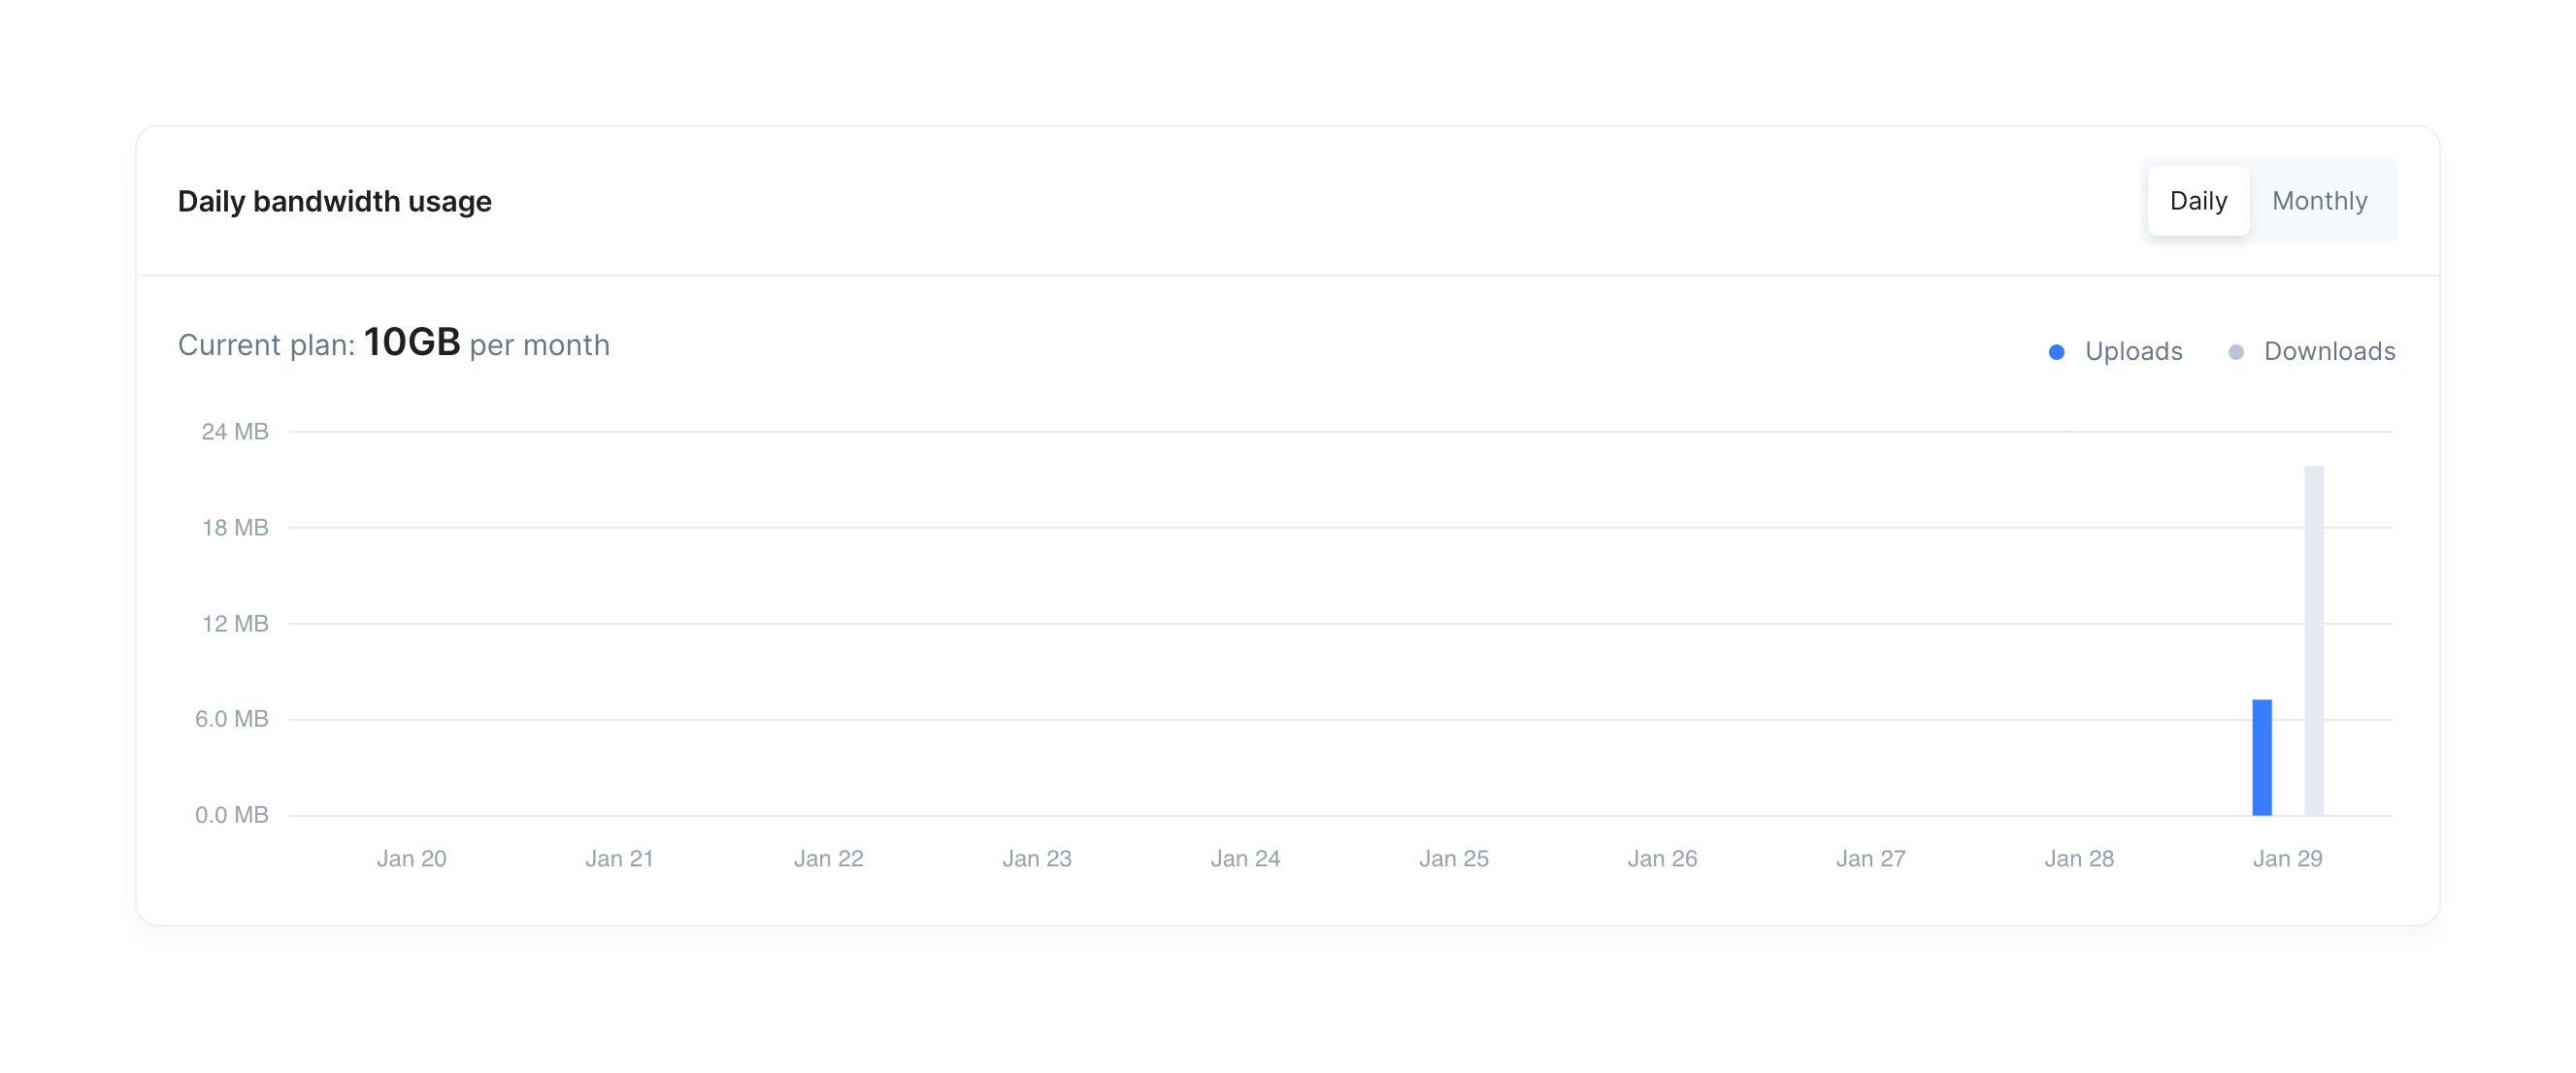Image resolution: width=2576 pixels, height=1073 pixels.
Task: Click the Daily bandwidth usage heading
Action: tap(335, 202)
